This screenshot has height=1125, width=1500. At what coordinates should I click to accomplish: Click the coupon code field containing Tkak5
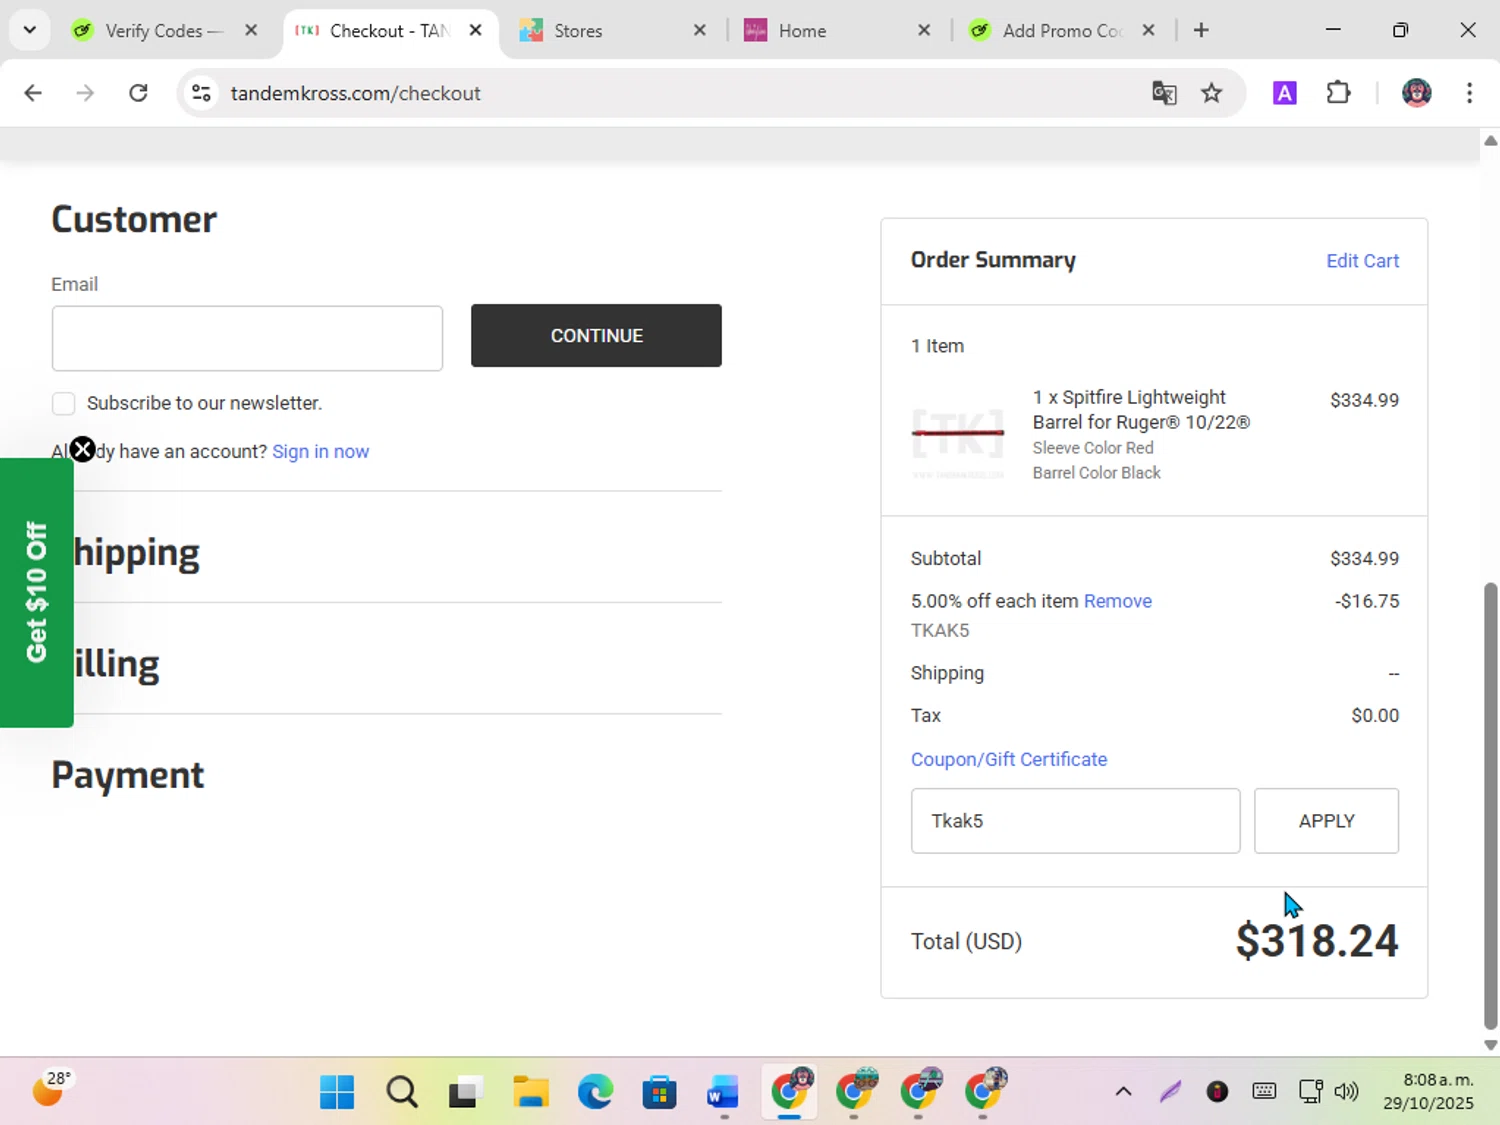tap(1075, 820)
